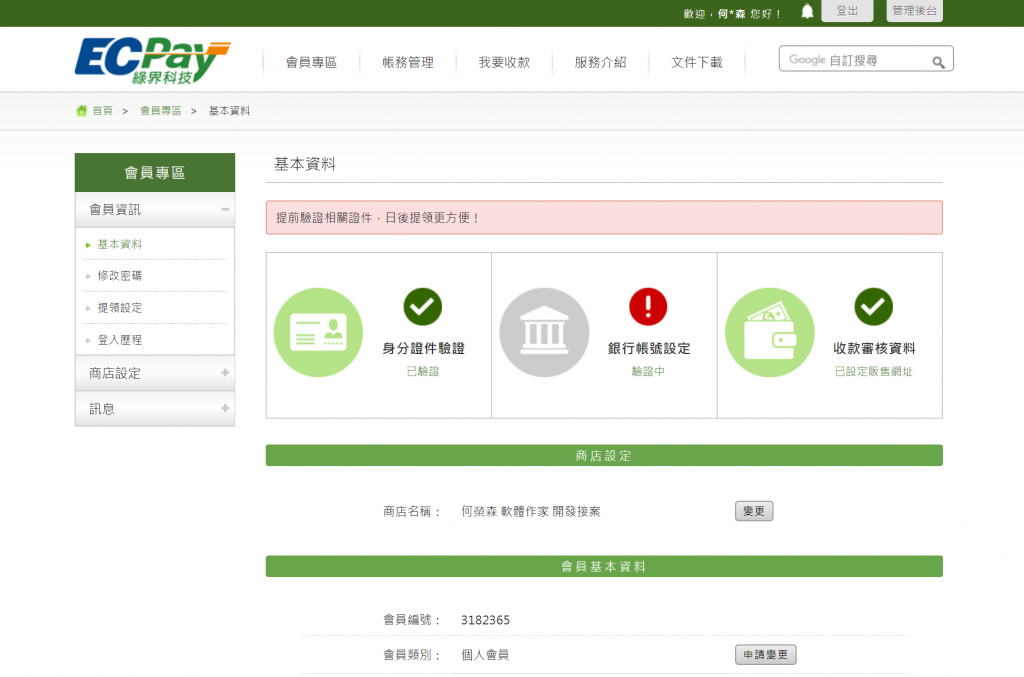This screenshot has height=677, width=1024.
Task: Click the search magnifier icon
Action: (938, 62)
